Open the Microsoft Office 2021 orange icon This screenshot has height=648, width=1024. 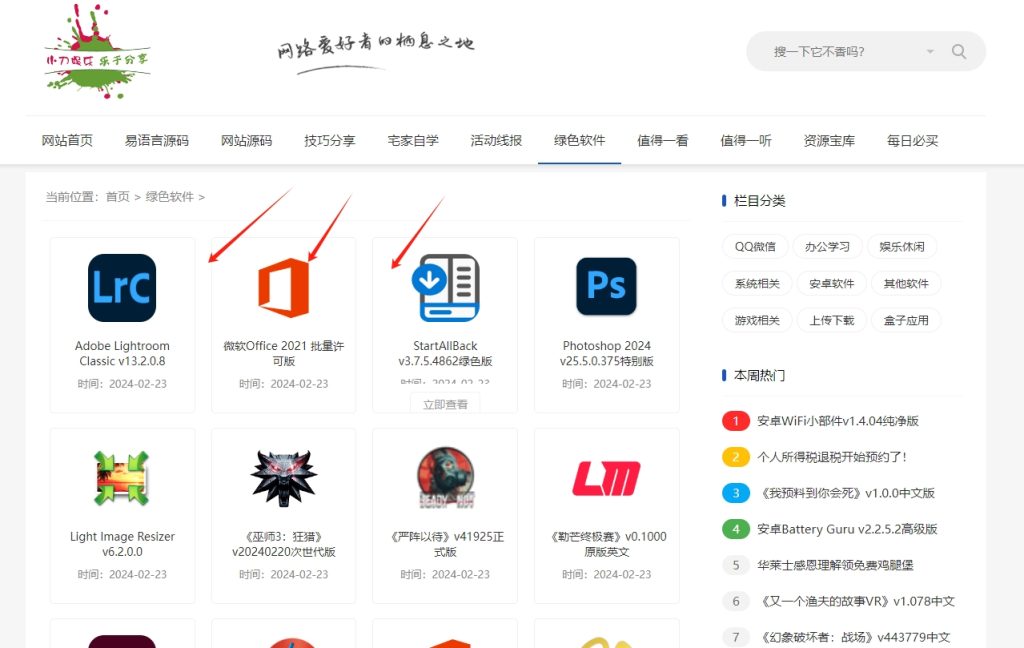[x=283, y=287]
